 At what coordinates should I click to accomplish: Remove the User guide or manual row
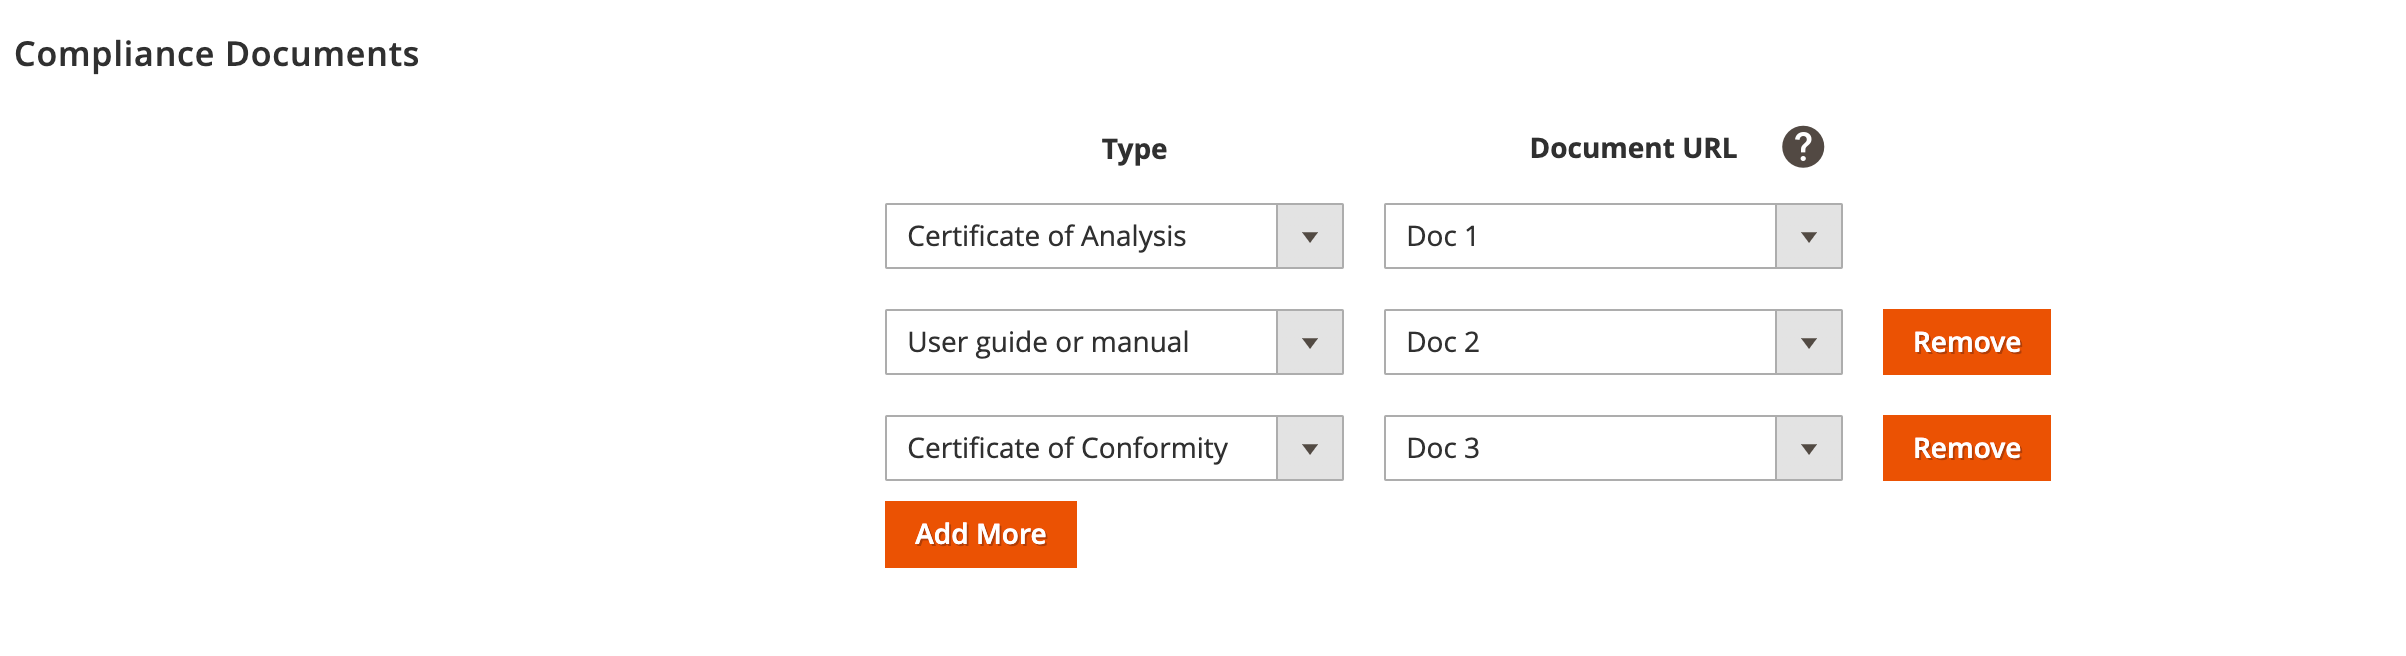(1965, 342)
